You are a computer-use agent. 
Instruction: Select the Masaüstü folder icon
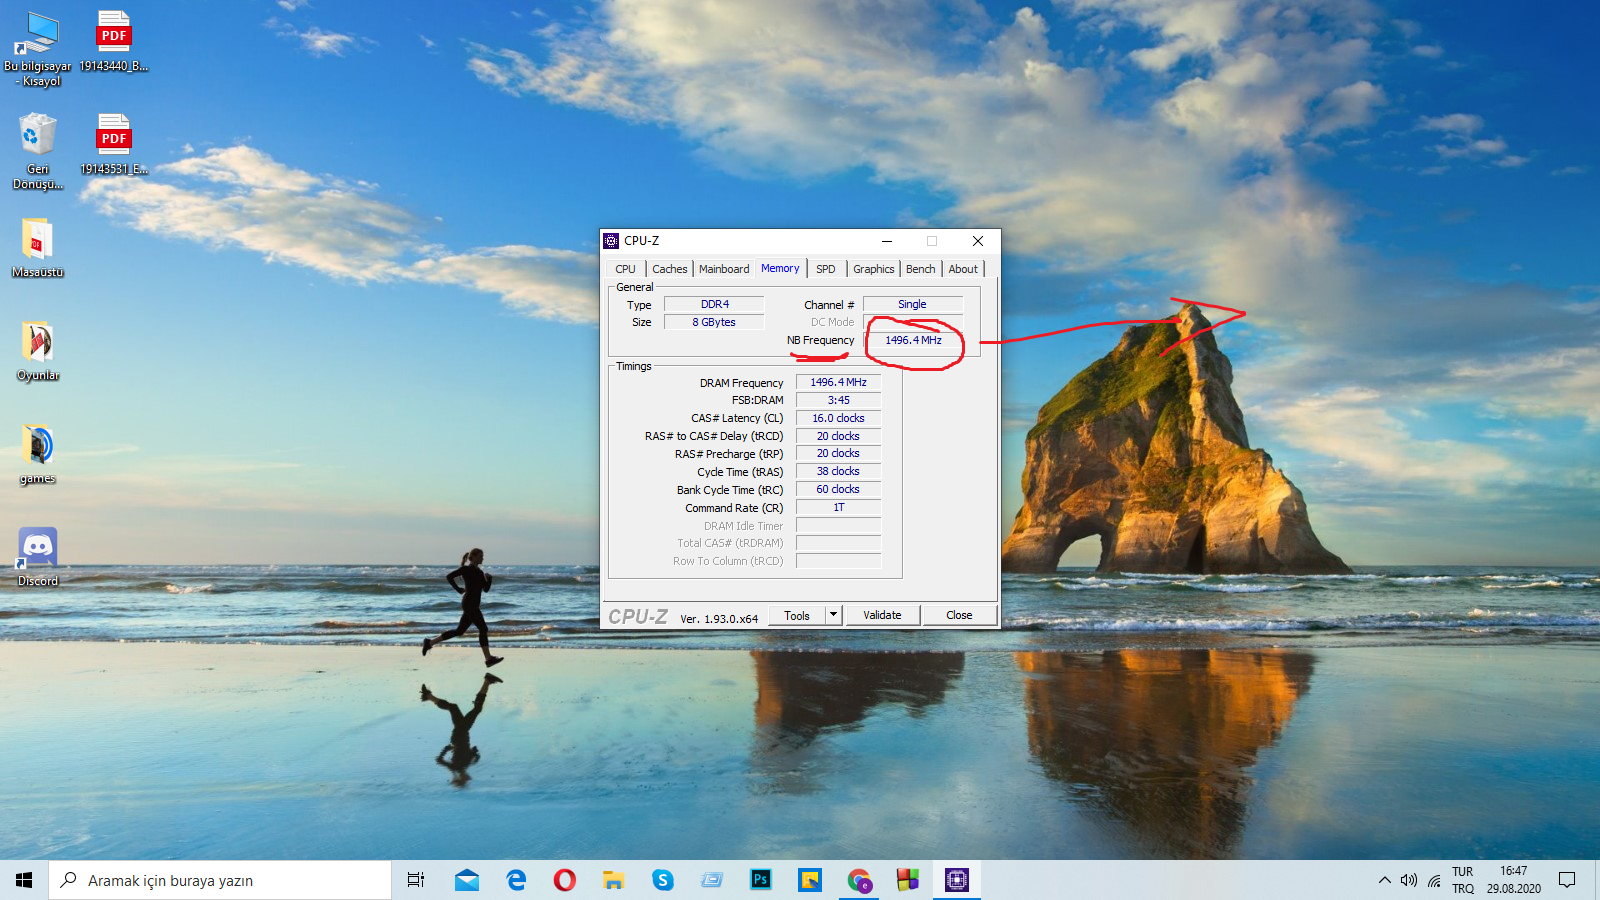[x=38, y=247]
